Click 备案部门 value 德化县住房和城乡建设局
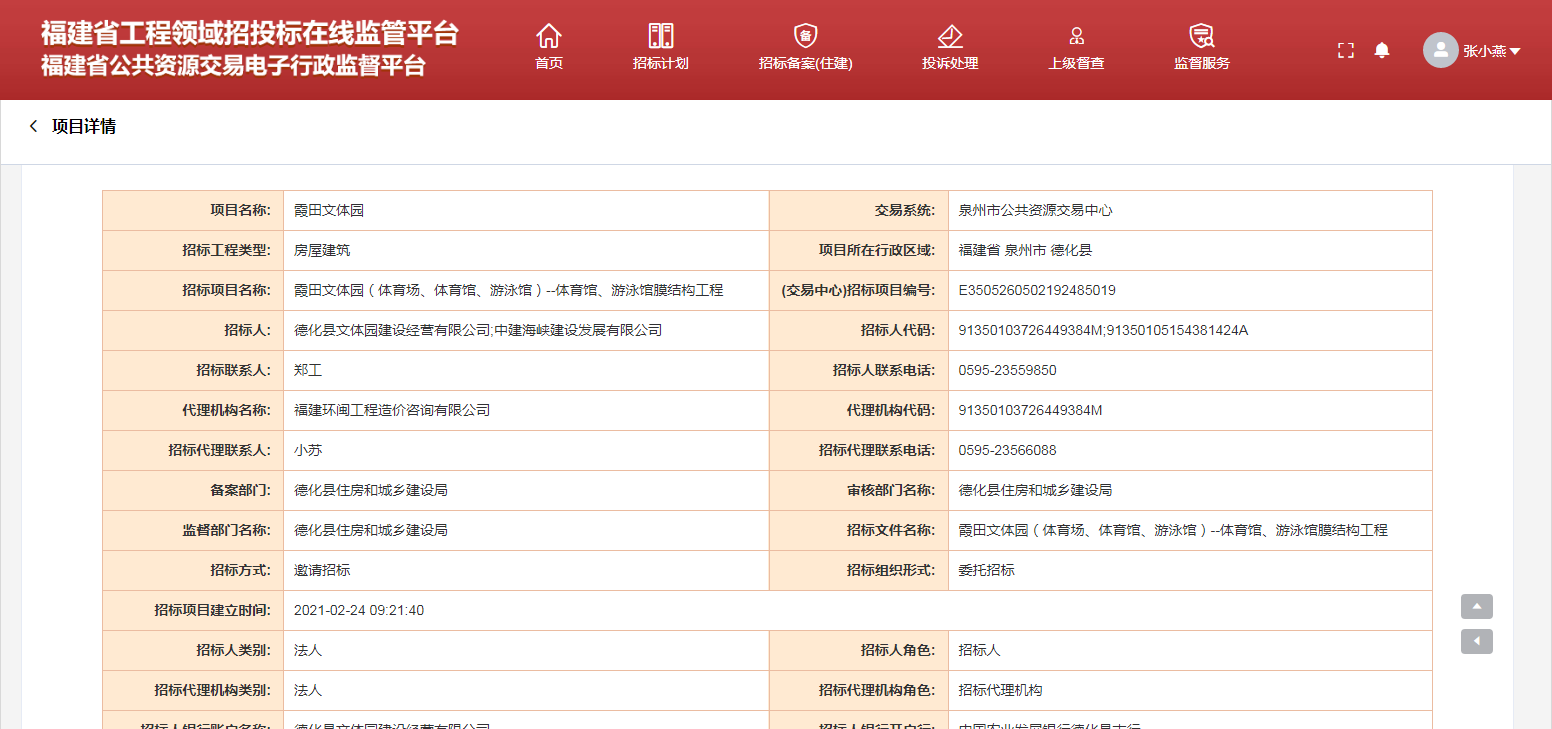 pos(371,490)
